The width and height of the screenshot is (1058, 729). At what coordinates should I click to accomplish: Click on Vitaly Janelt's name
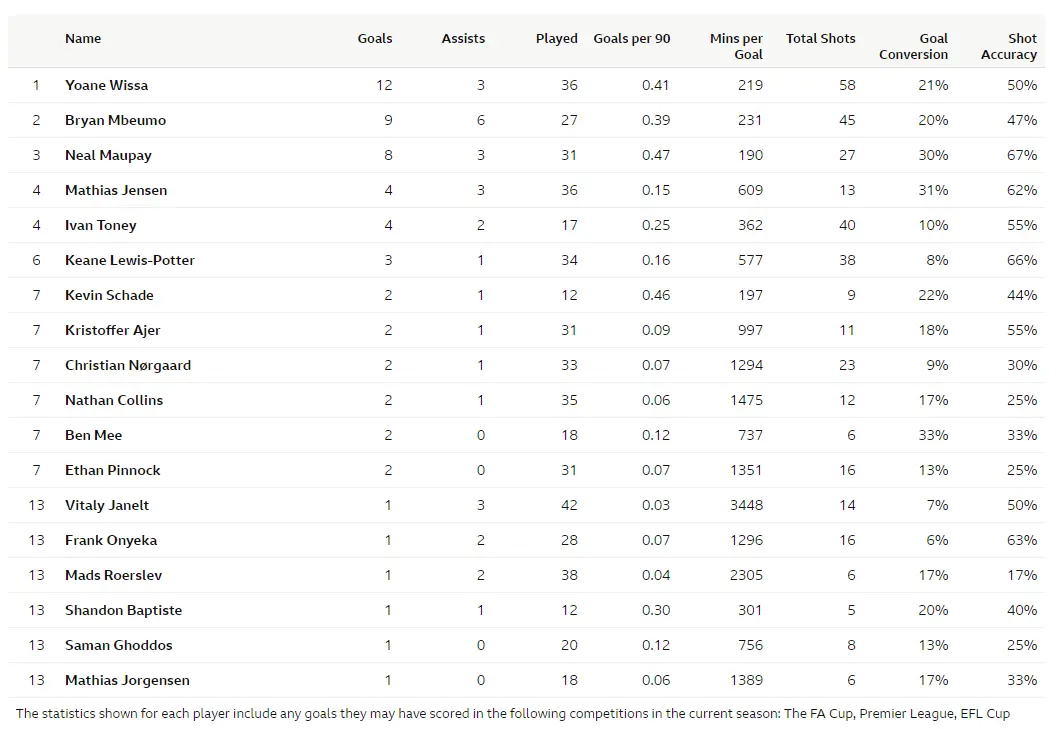click(107, 505)
